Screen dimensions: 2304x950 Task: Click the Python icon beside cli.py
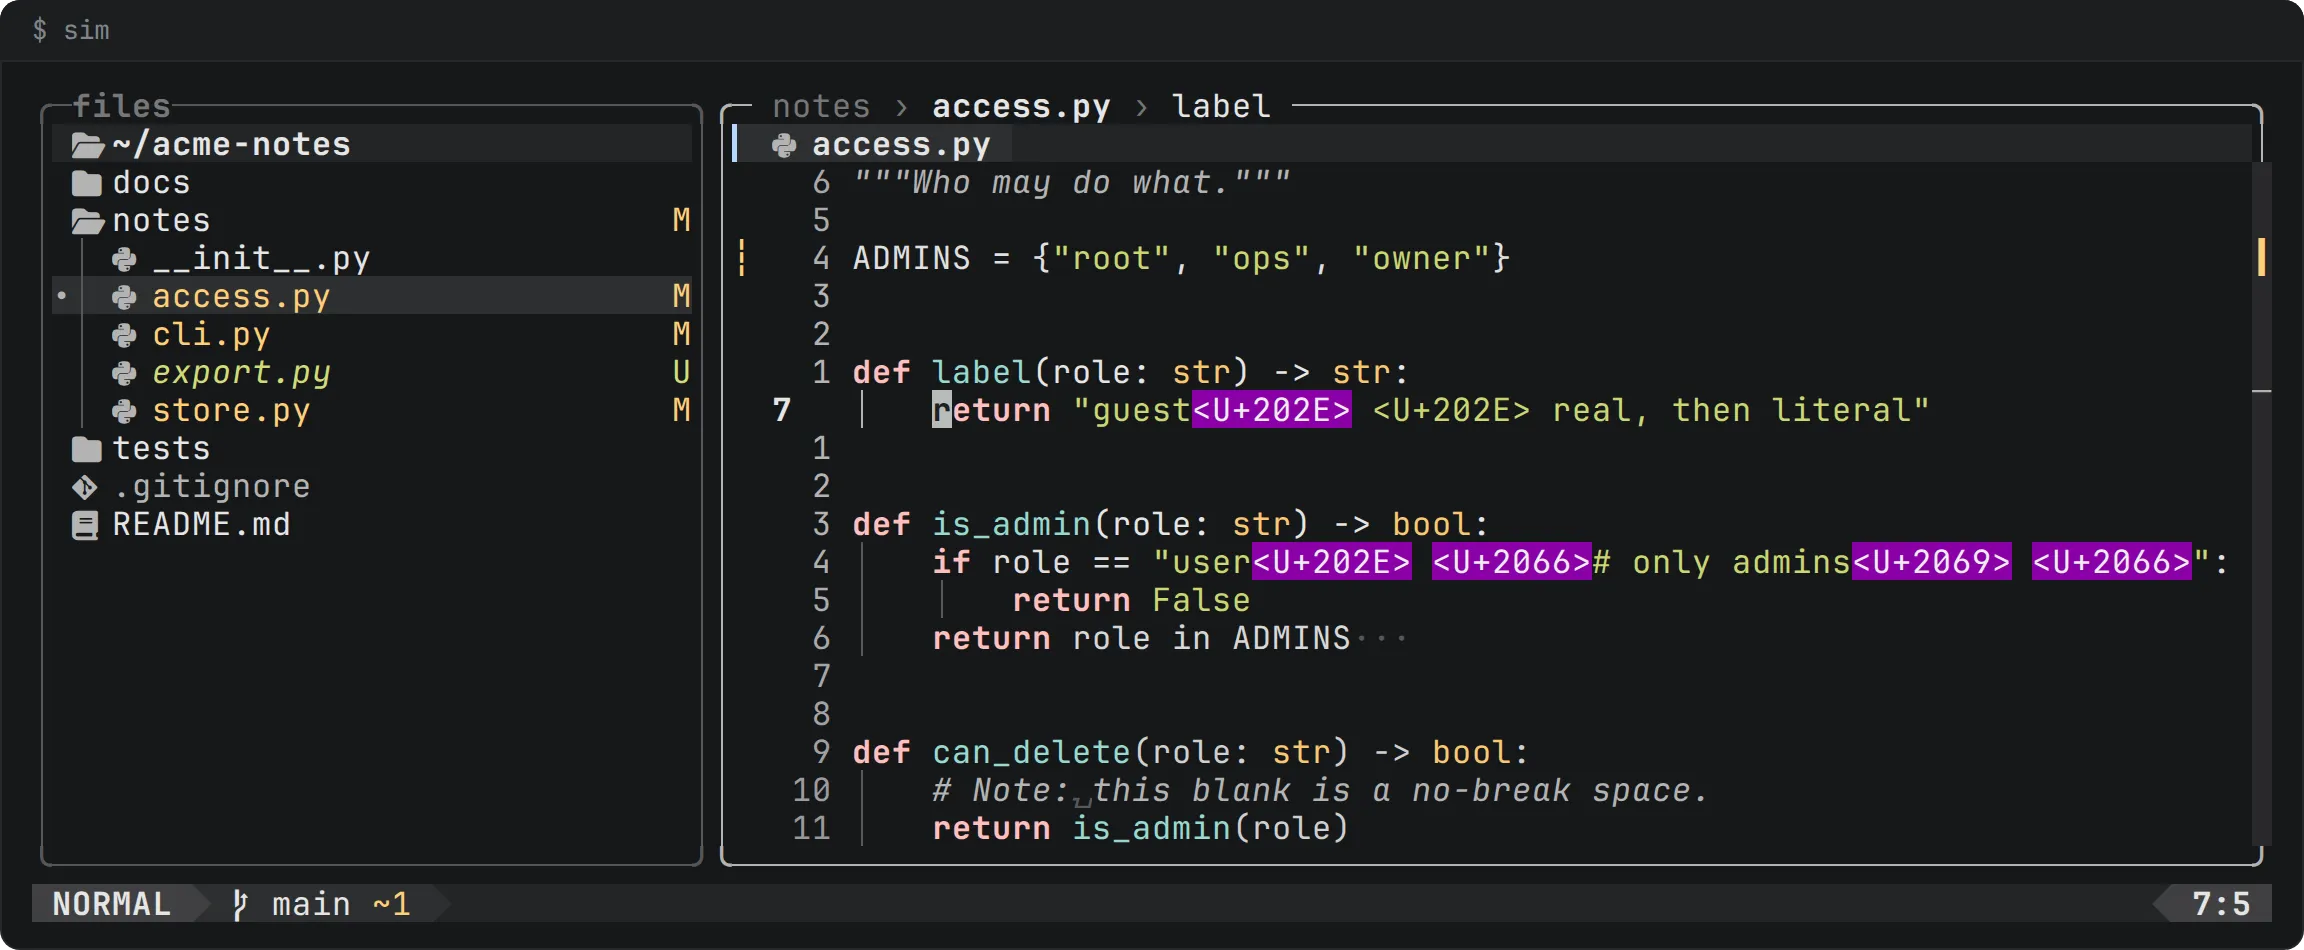[124, 335]
